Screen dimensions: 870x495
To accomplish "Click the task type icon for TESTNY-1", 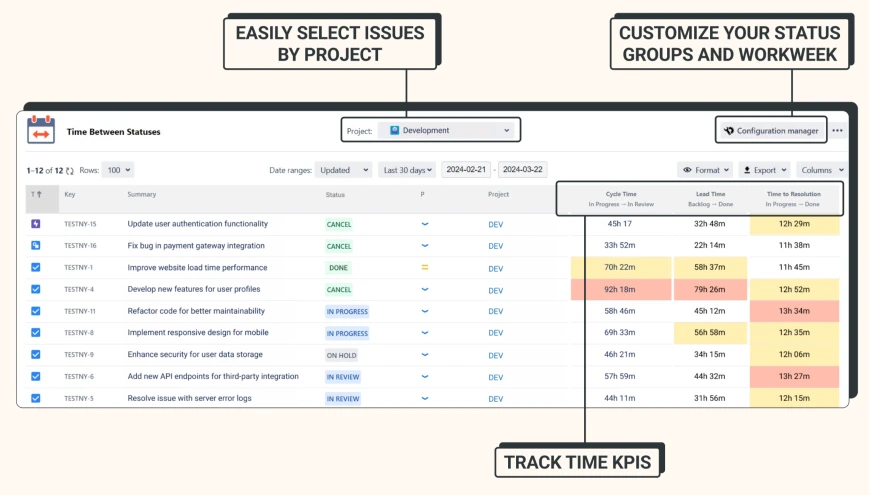I will 36,267.
